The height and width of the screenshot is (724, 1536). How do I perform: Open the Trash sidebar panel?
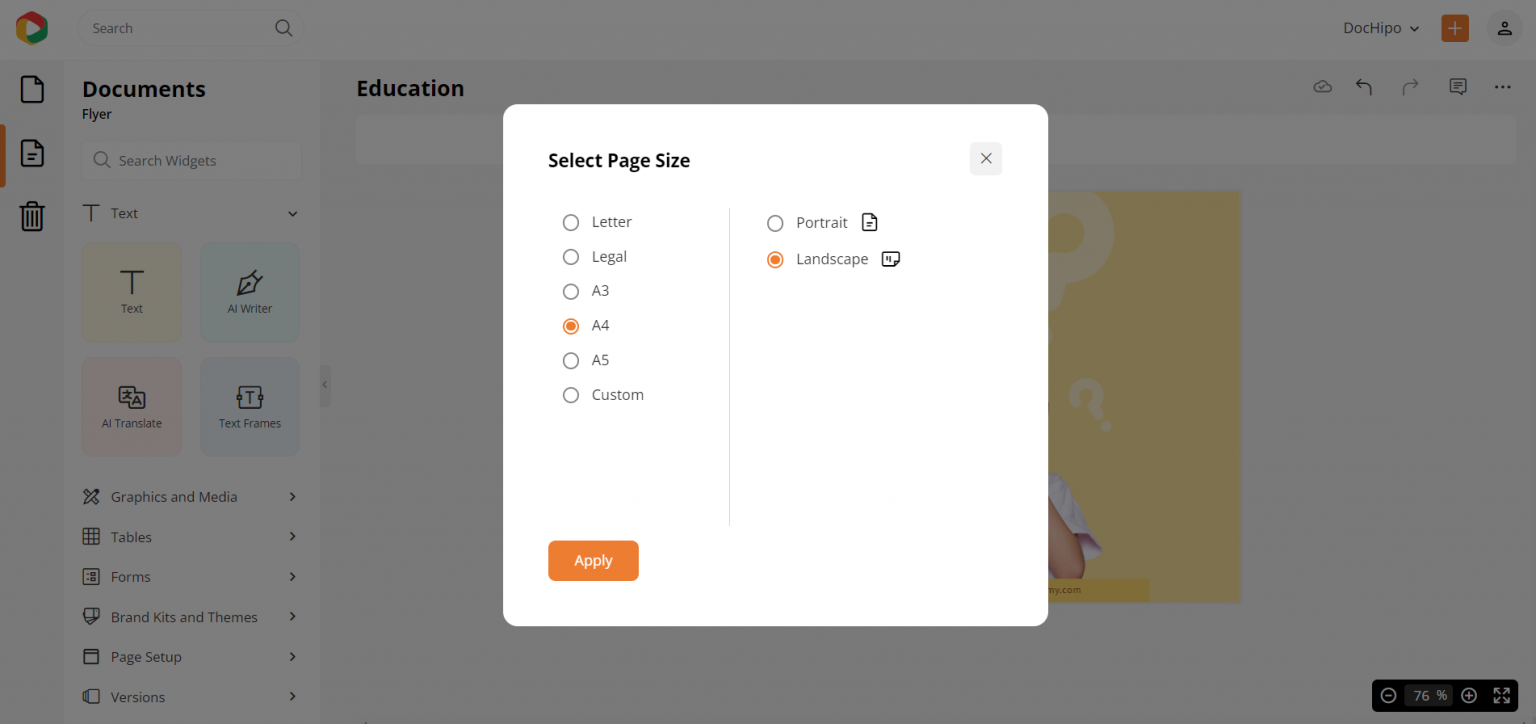coord(32,216)
